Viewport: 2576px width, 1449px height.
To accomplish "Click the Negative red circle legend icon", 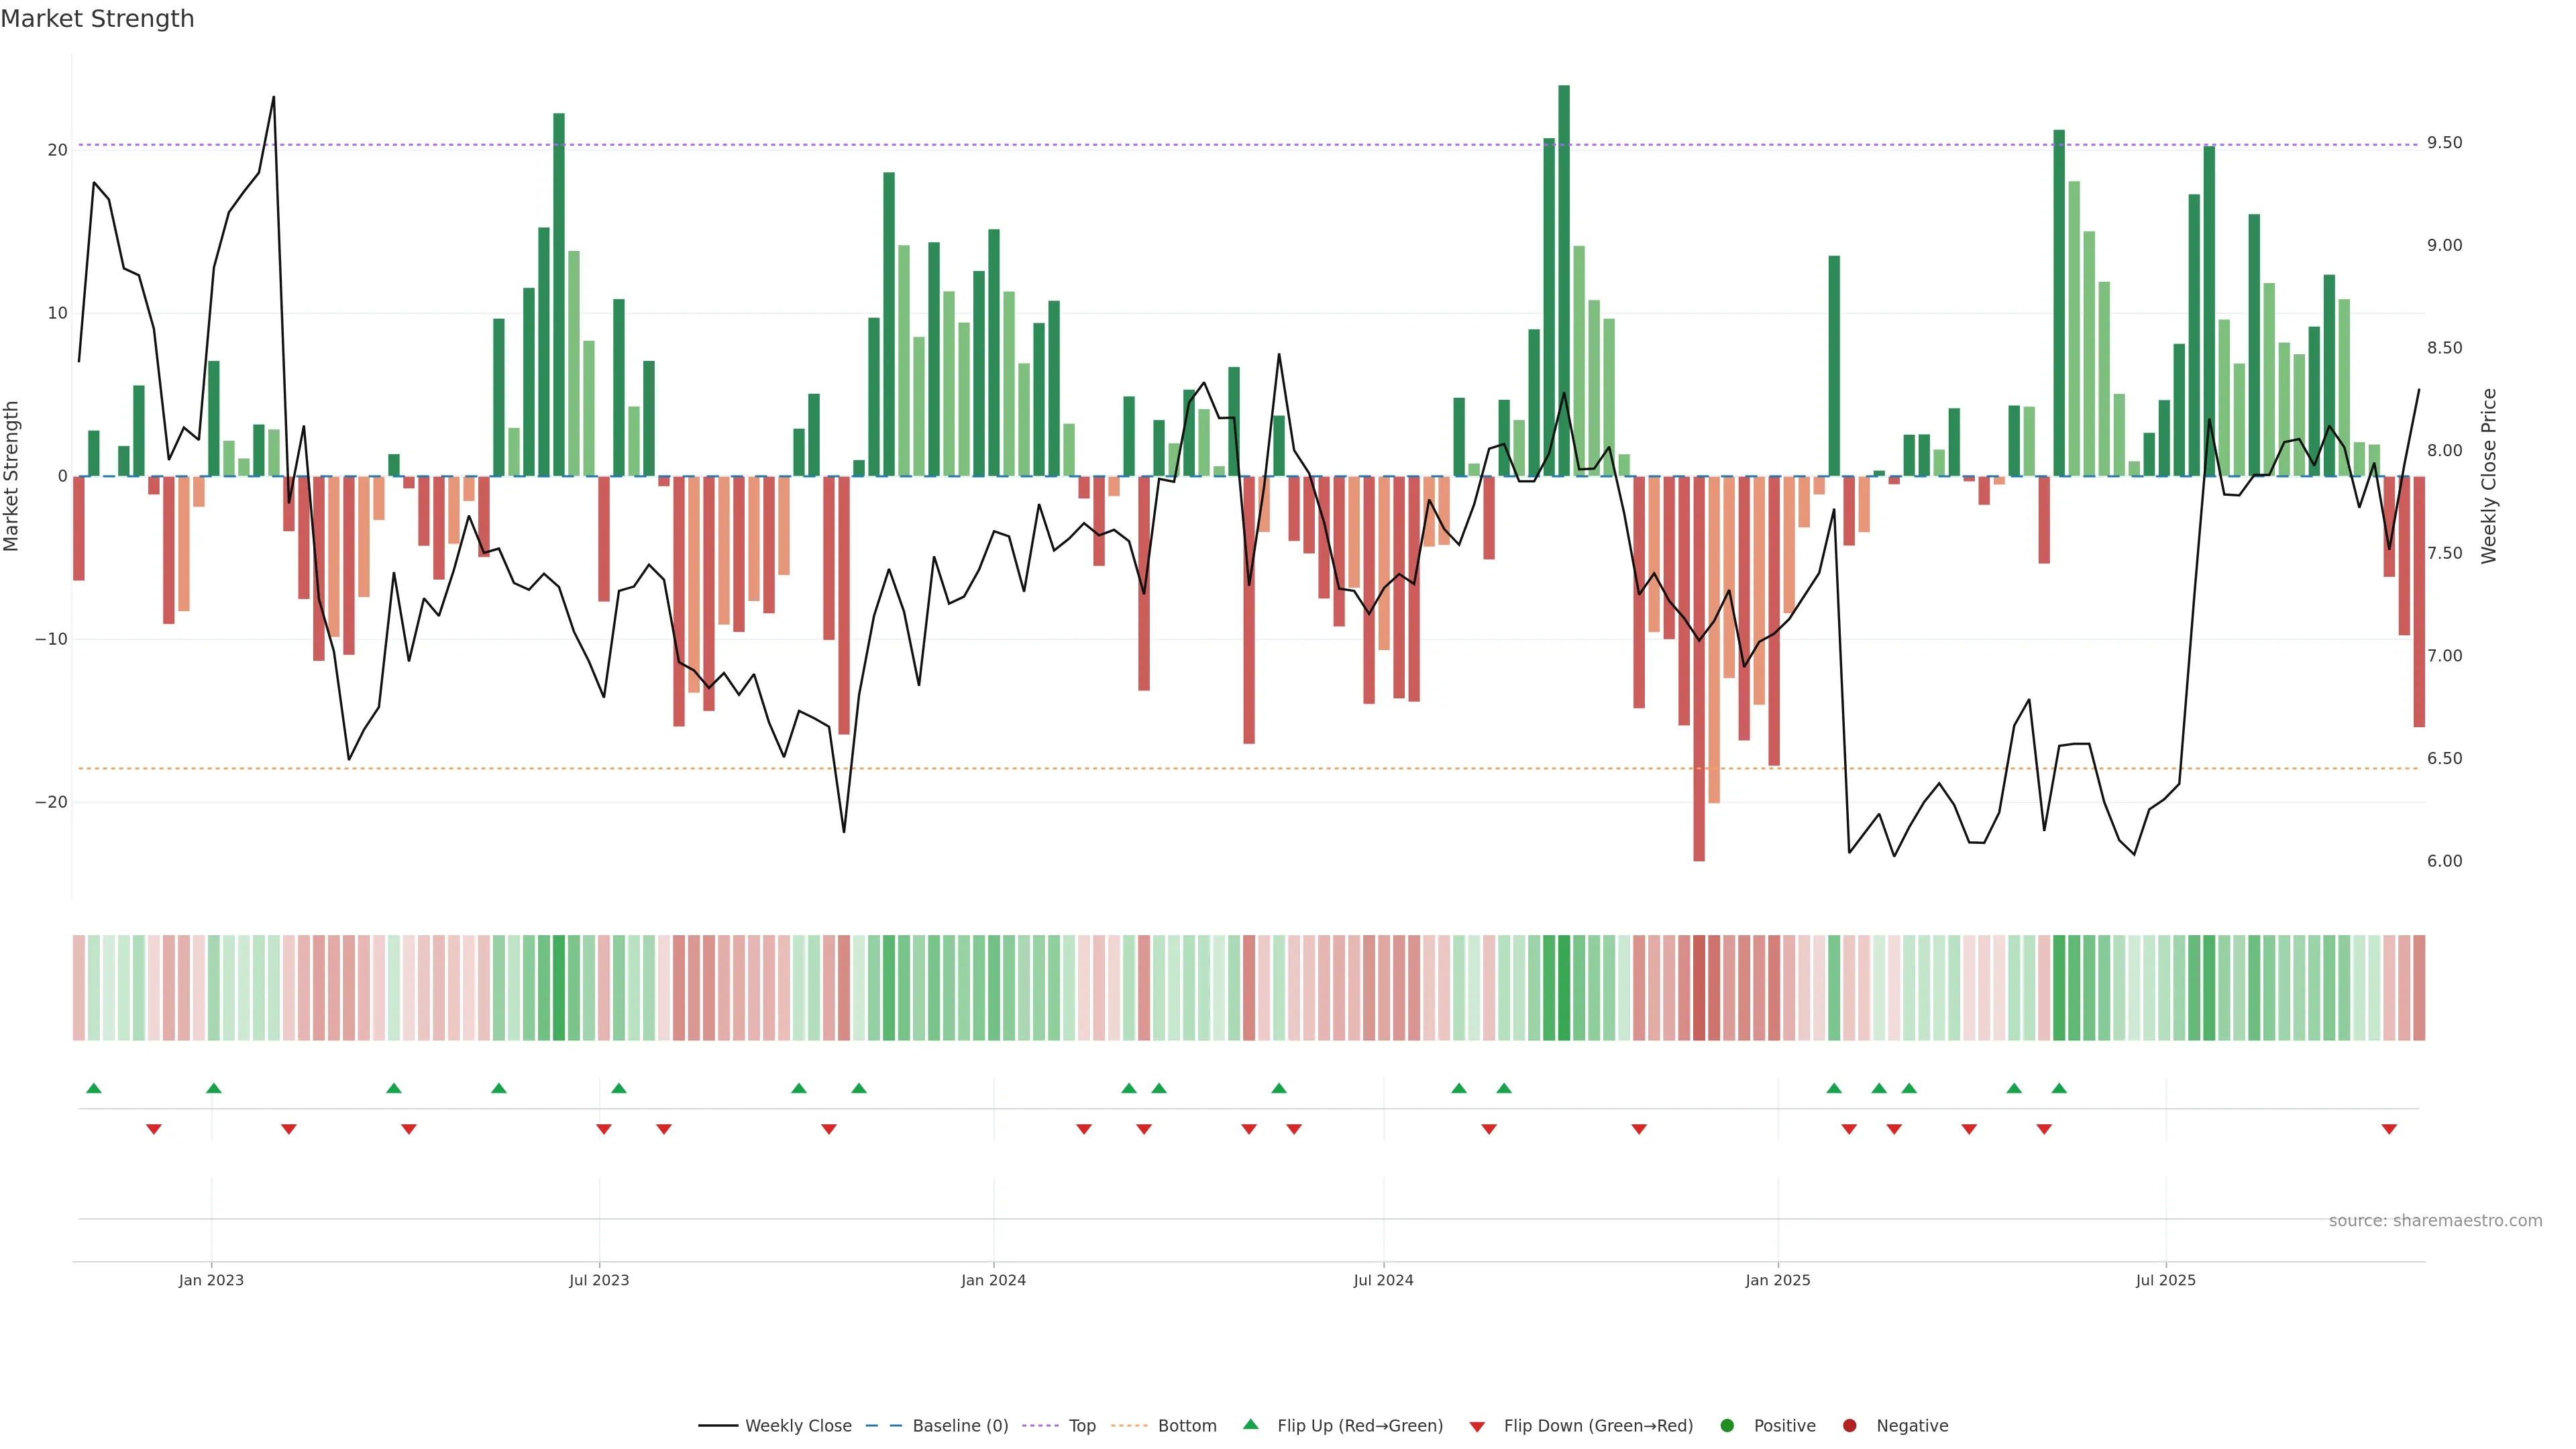I will 1849,1426.
